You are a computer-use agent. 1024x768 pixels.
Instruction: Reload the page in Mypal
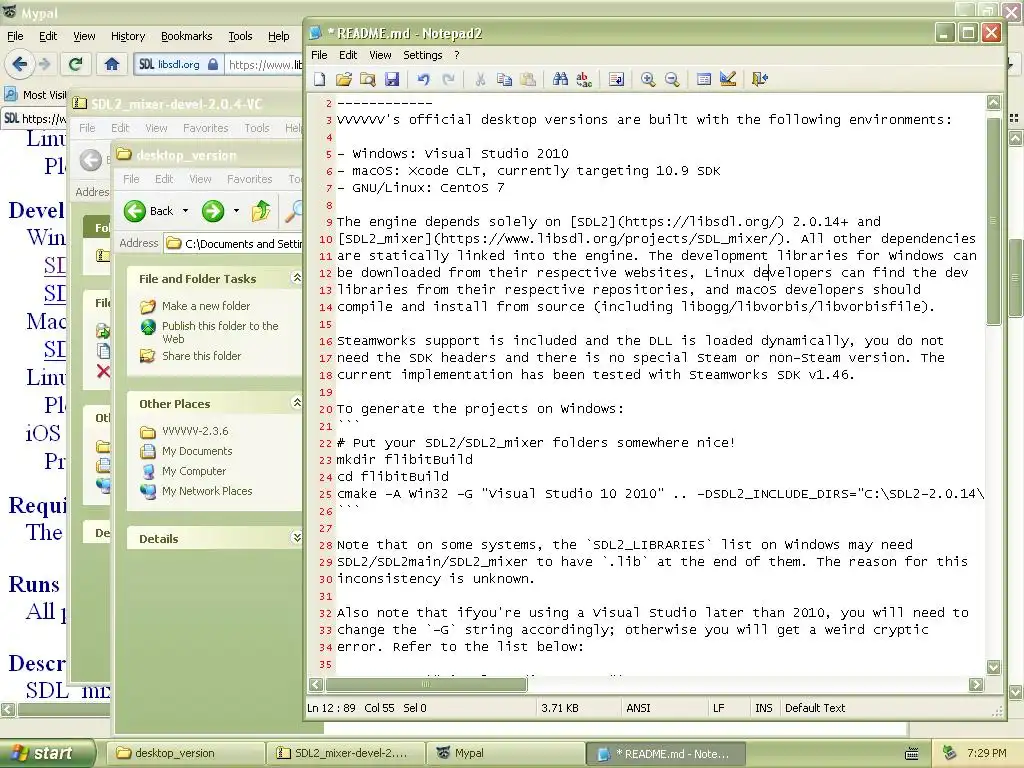[76, 64]
